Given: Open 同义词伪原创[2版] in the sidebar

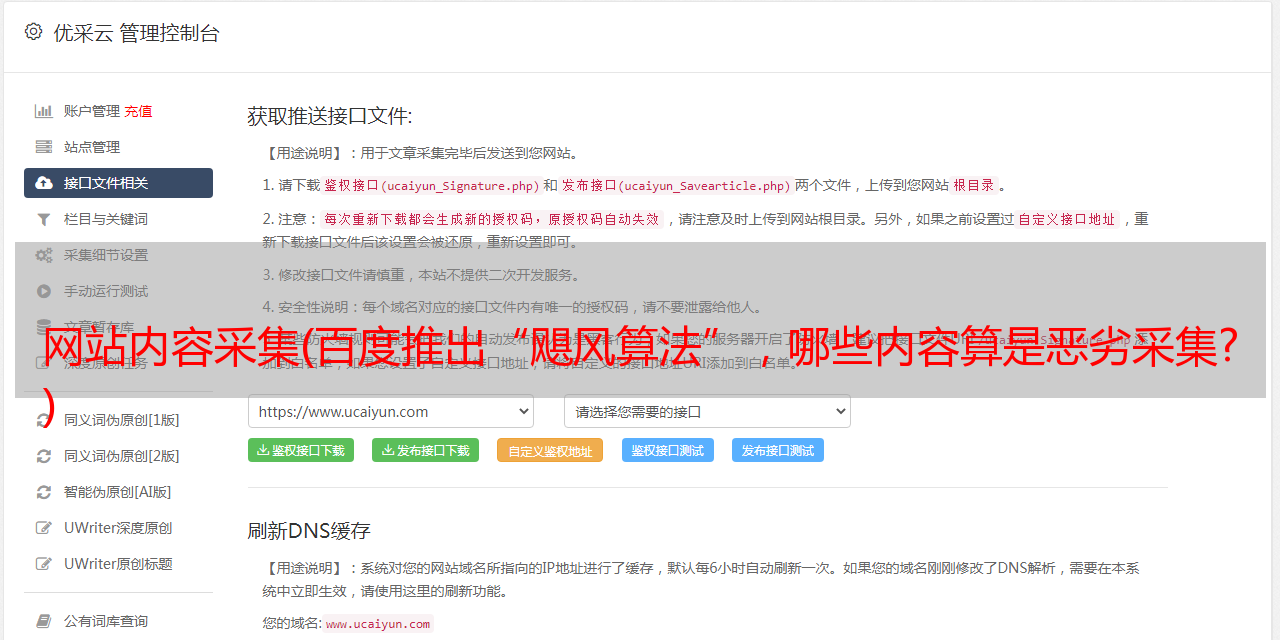Looking at the screenshot, I should point(122,456).
